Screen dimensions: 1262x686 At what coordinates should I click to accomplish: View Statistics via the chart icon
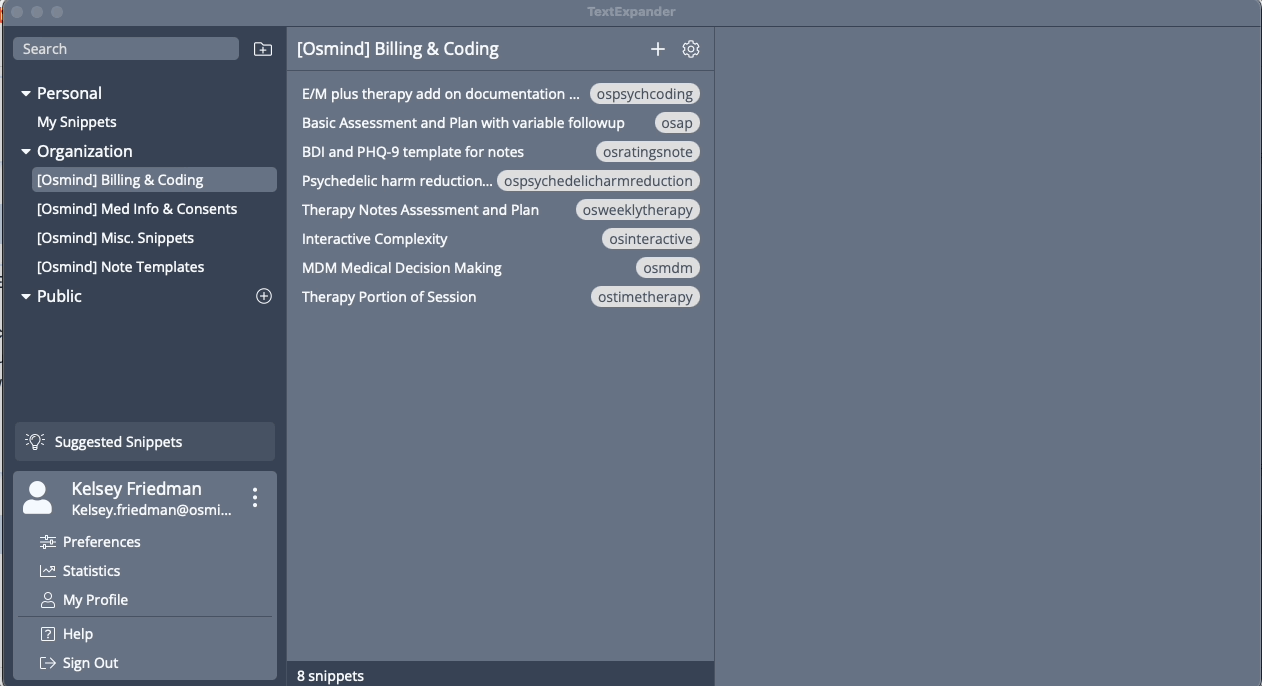(x=47, y=570)
